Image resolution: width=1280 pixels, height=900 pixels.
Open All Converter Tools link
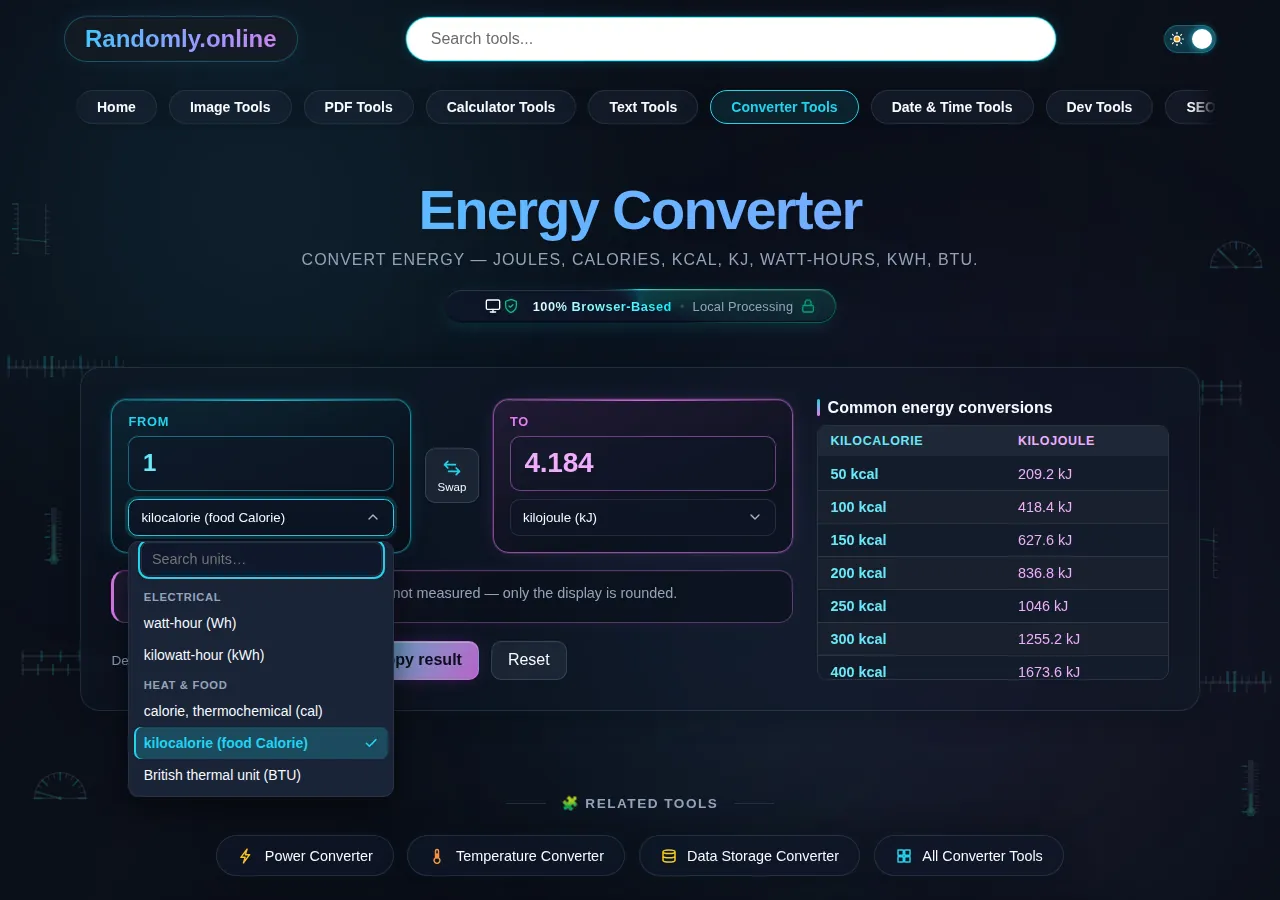969,856
